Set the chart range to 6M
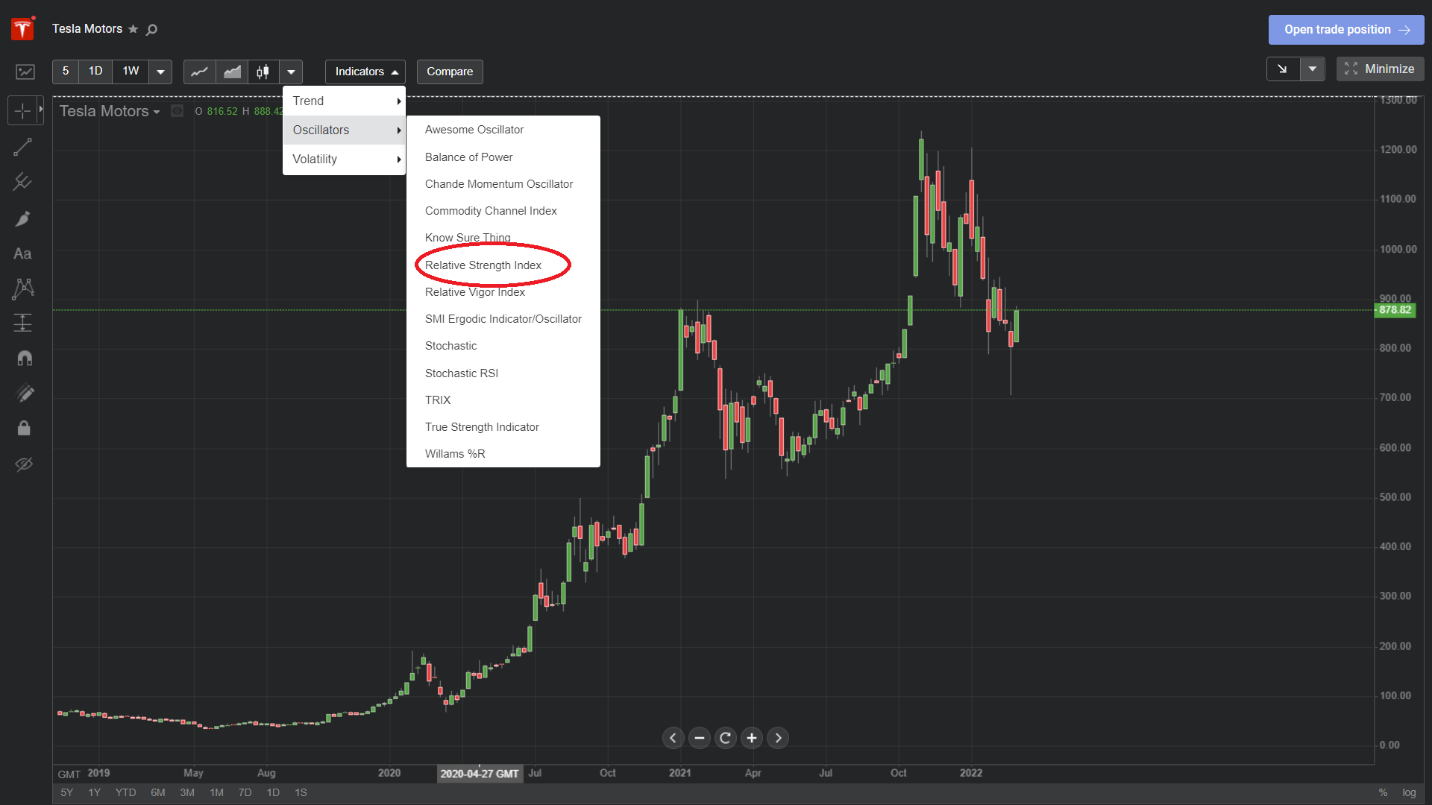This screenshot has height=805, width=1432. coord(158,793)
